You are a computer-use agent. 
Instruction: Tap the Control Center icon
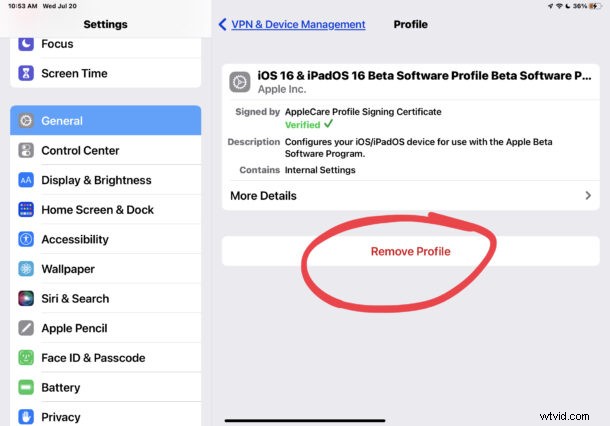[x=26, y=150]
